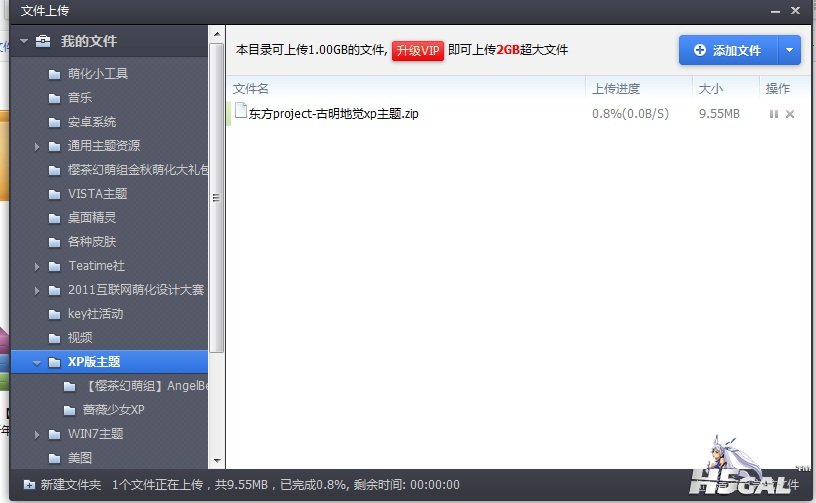
Task: Open the 添加文件 dropdown arrow
Action: click(x=790, y=50)
